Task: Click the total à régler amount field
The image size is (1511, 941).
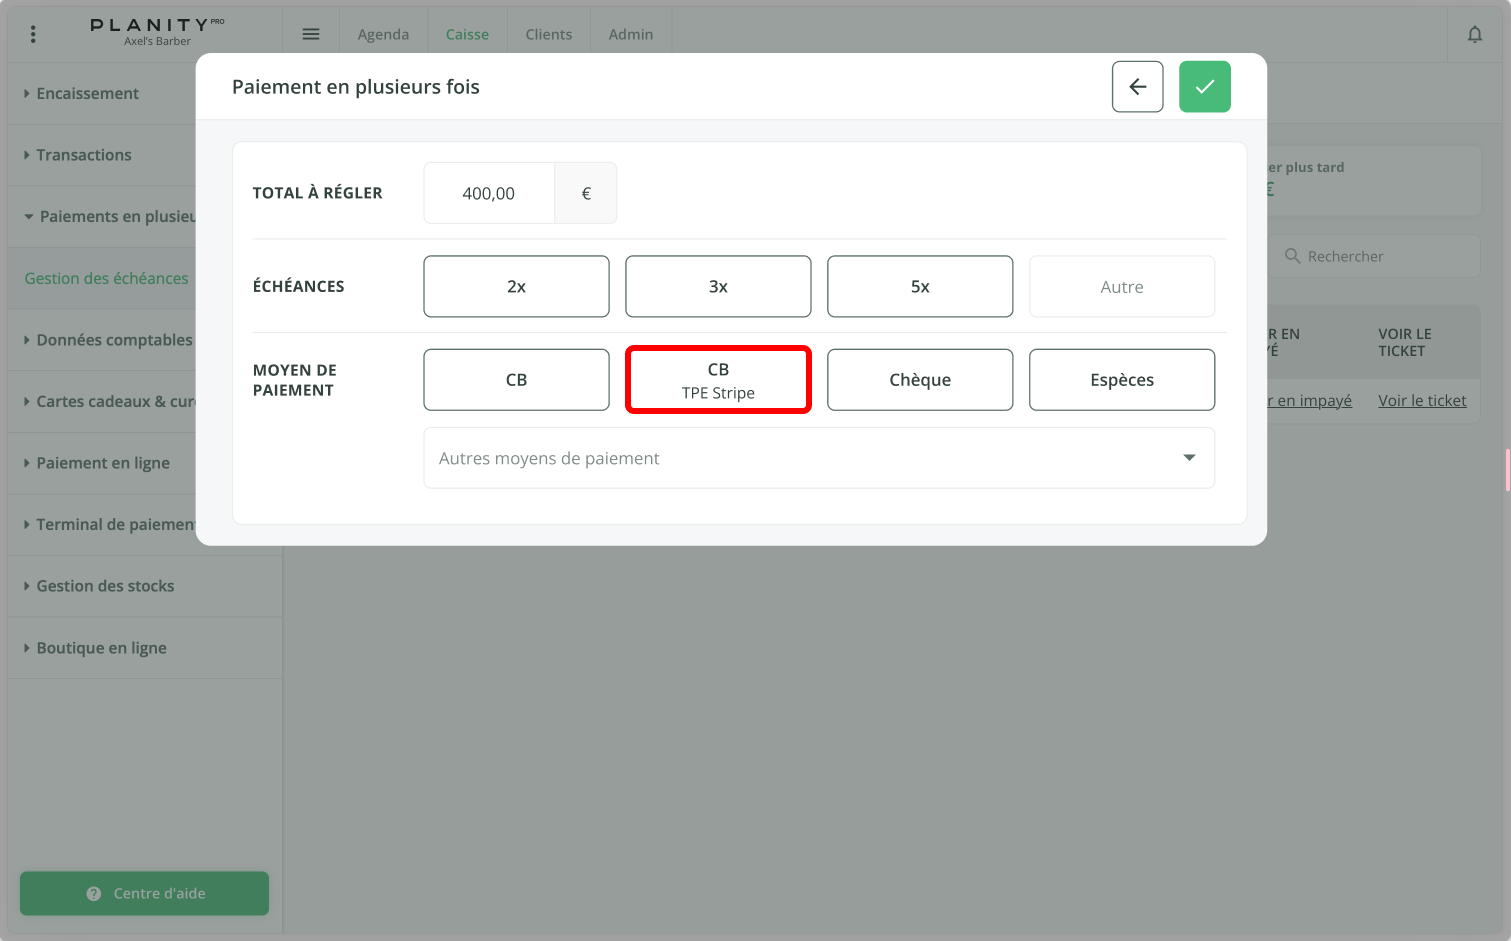Action: coord(489,194)
